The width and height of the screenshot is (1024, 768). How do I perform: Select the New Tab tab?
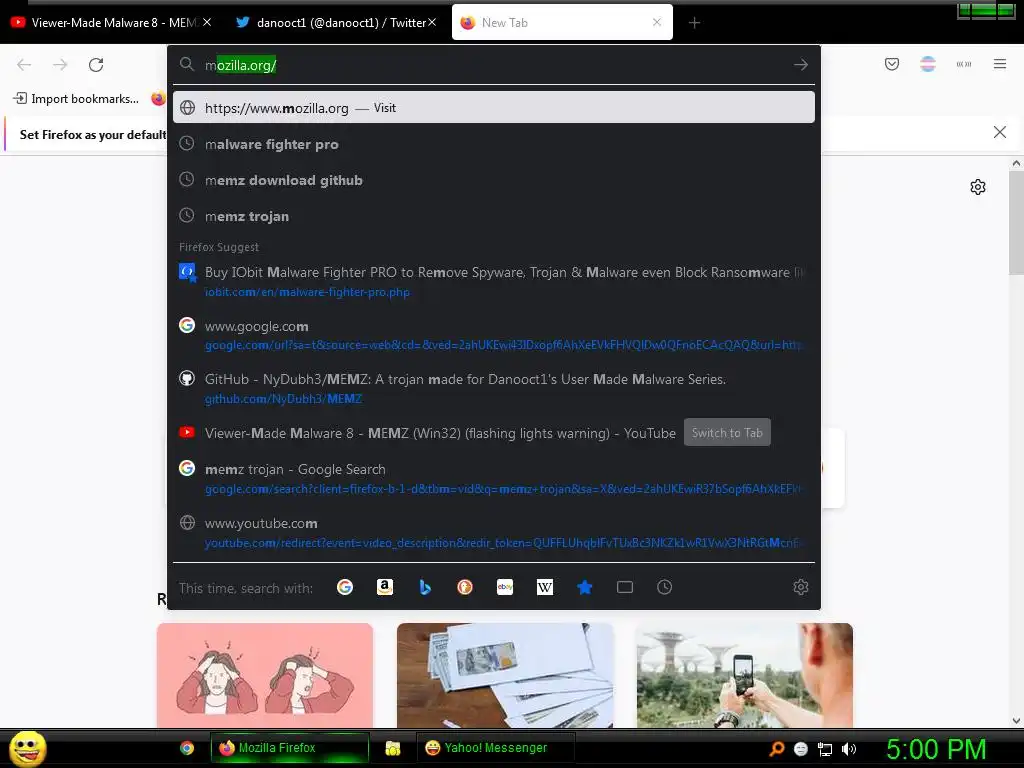pos(562,22)
